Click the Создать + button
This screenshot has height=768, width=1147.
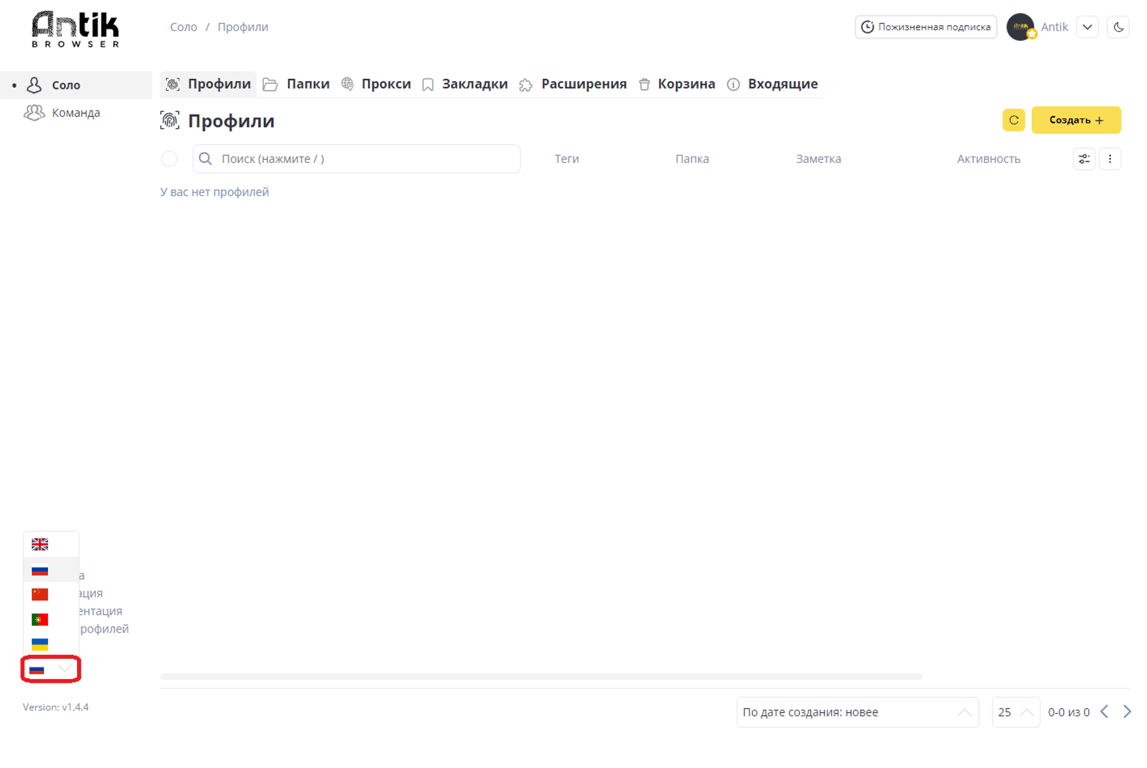1076,120
